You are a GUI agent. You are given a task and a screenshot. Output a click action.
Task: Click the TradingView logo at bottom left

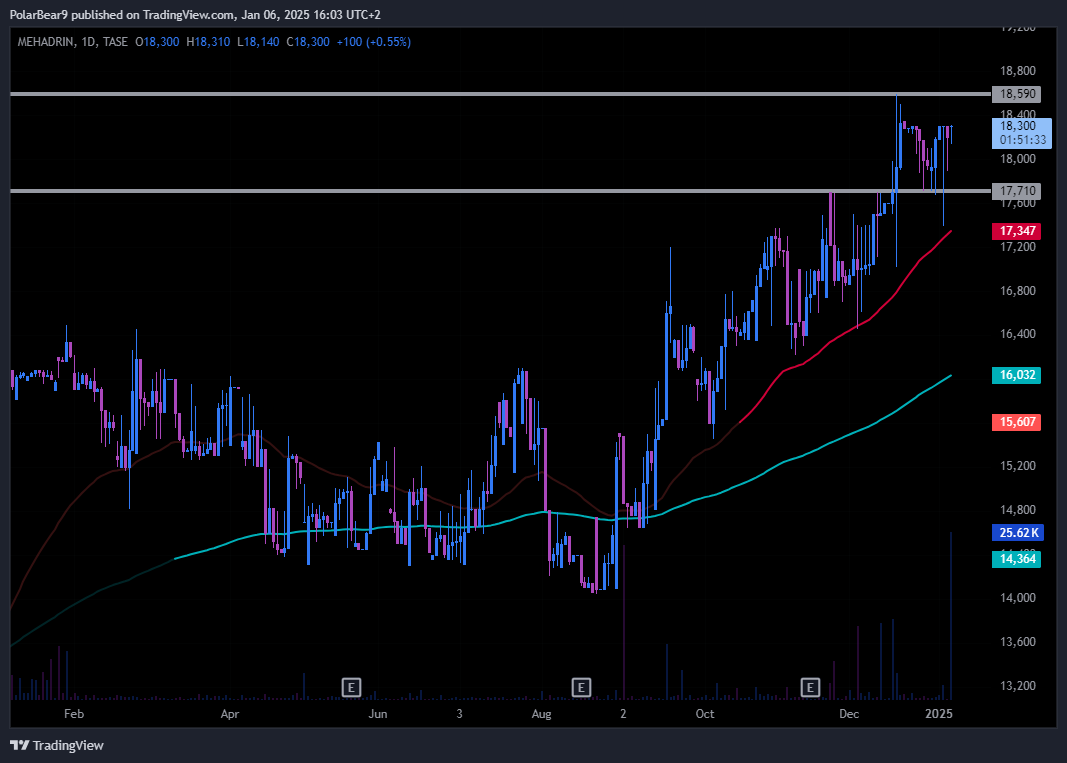click(x=57, y=745)
